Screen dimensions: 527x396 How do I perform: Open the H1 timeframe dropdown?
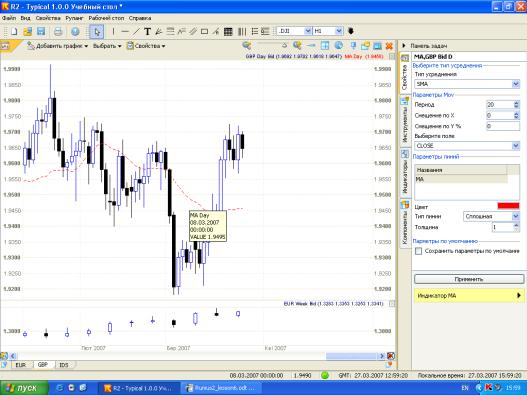339,31
